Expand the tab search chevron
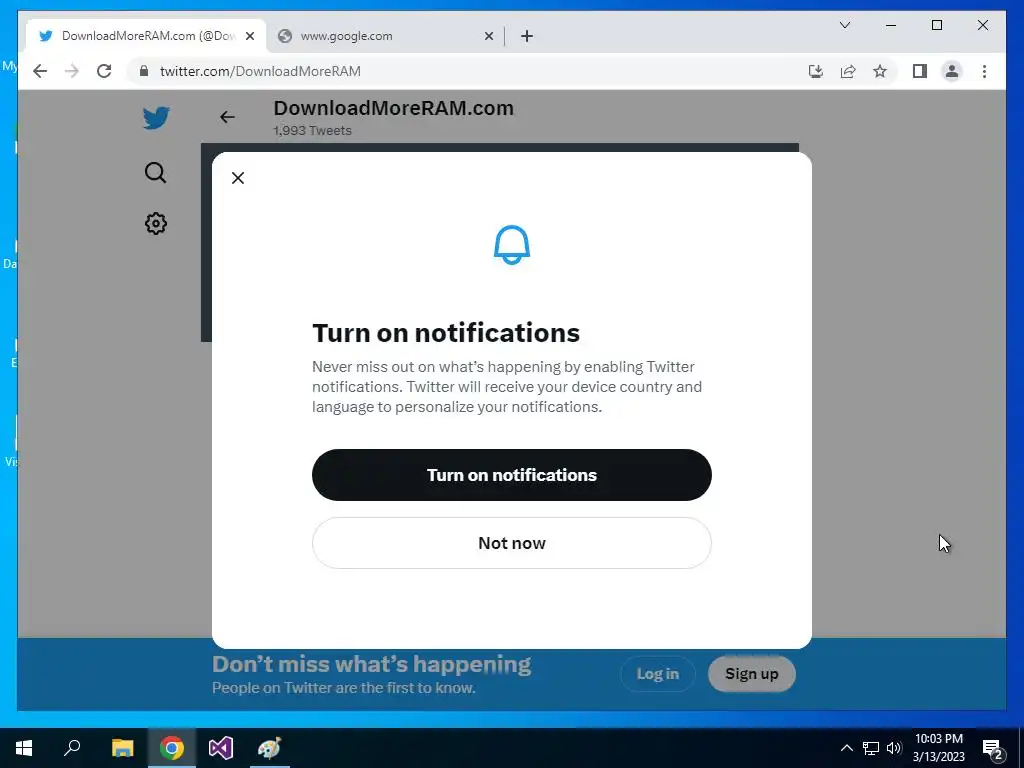This screenshot has width=1024, height=768. pos(844,25)
